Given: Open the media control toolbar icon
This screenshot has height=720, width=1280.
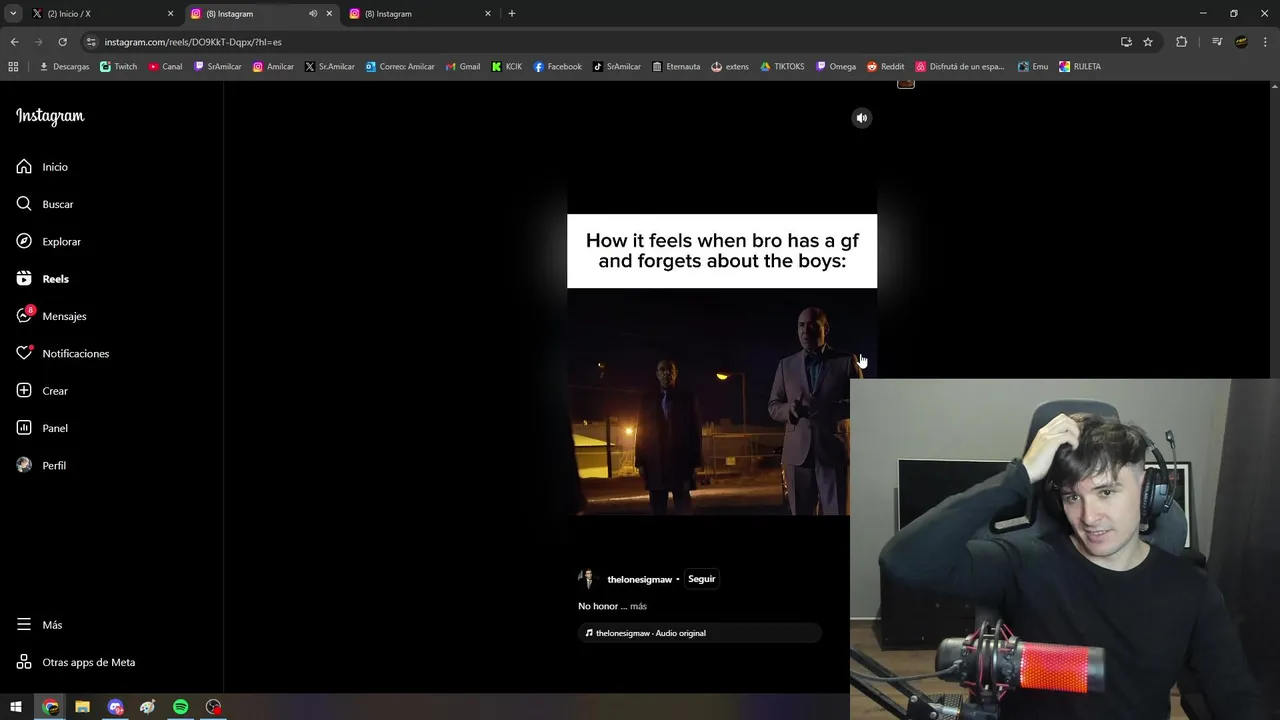Looking at the screenshot, I should click(x=1217, y=42).
